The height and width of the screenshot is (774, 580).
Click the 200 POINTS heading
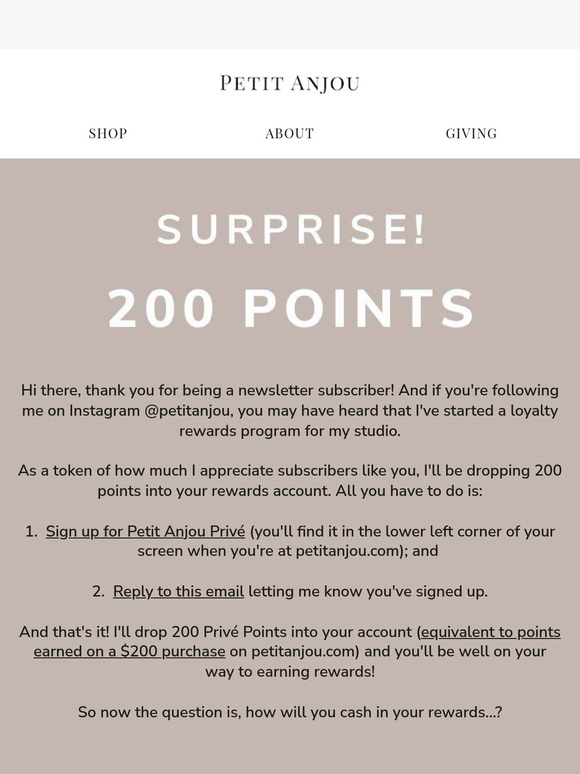tap(290, 308)
